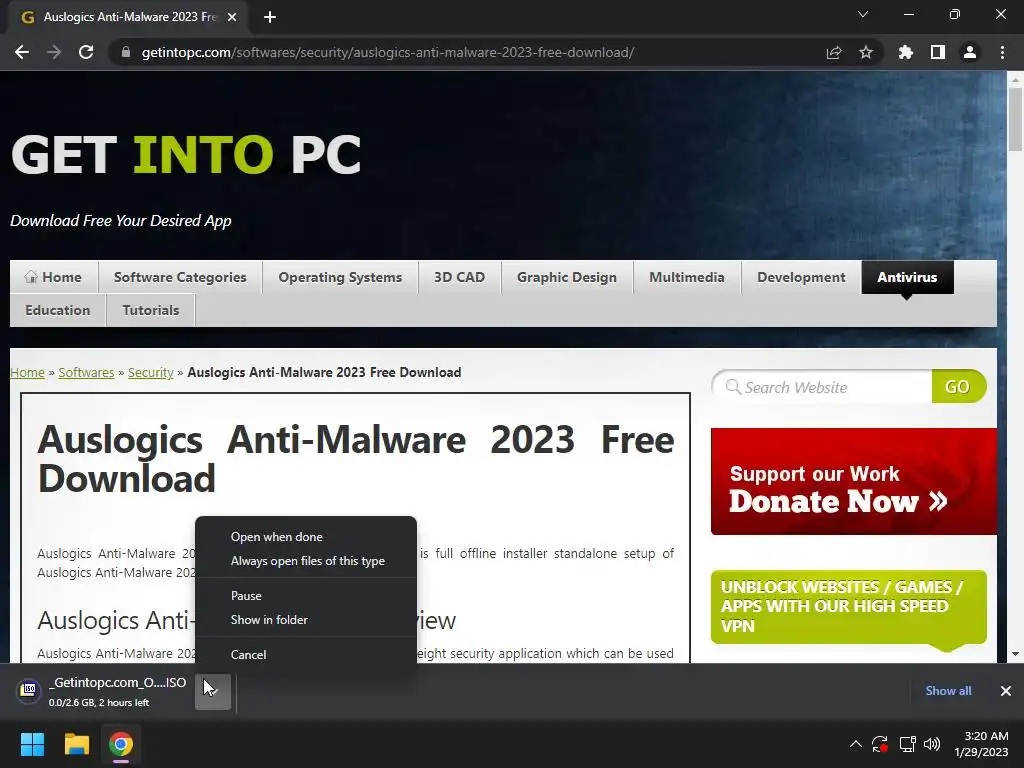Show hidden system tray icons
Screen dimensions: 1024x768
click(x=856, y=744)
